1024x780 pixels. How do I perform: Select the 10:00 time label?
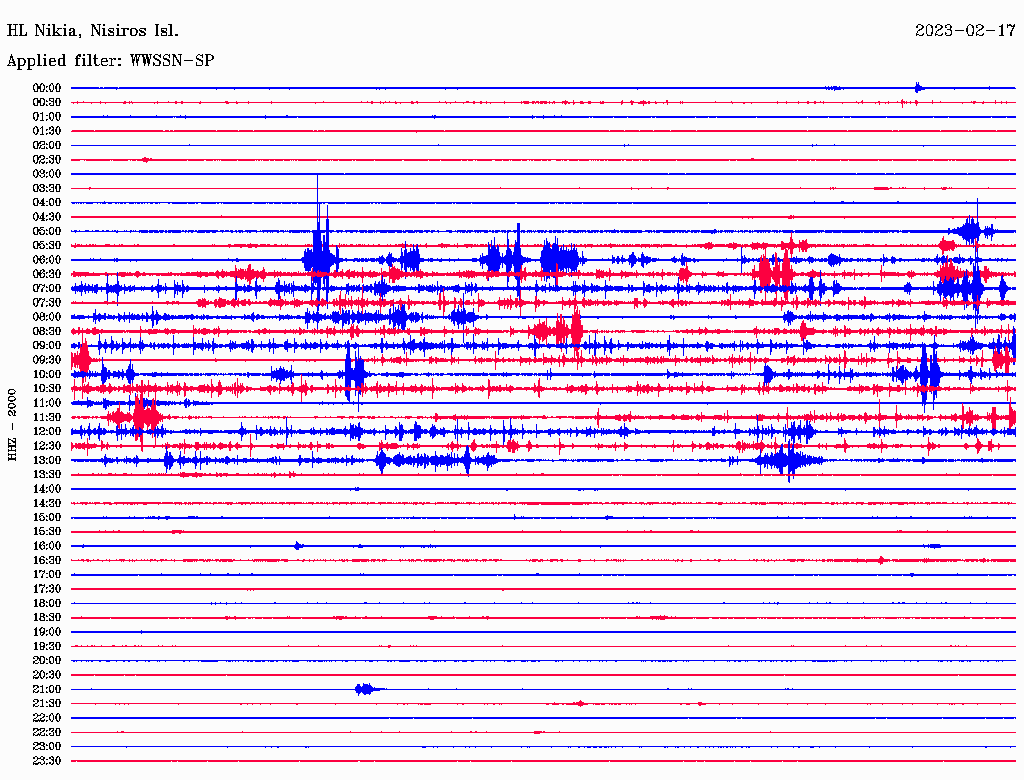click(x=47, y=374)
